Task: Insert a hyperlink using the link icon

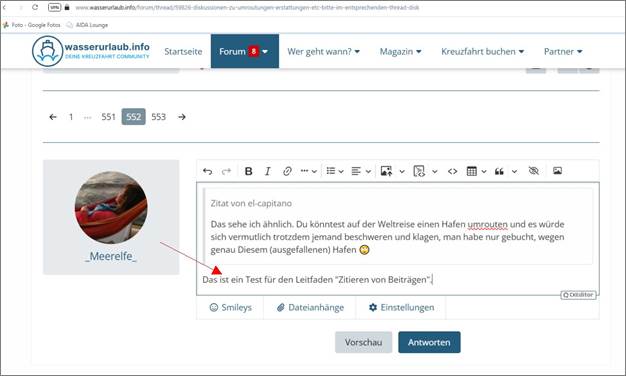Action: [x=287, y=171]
